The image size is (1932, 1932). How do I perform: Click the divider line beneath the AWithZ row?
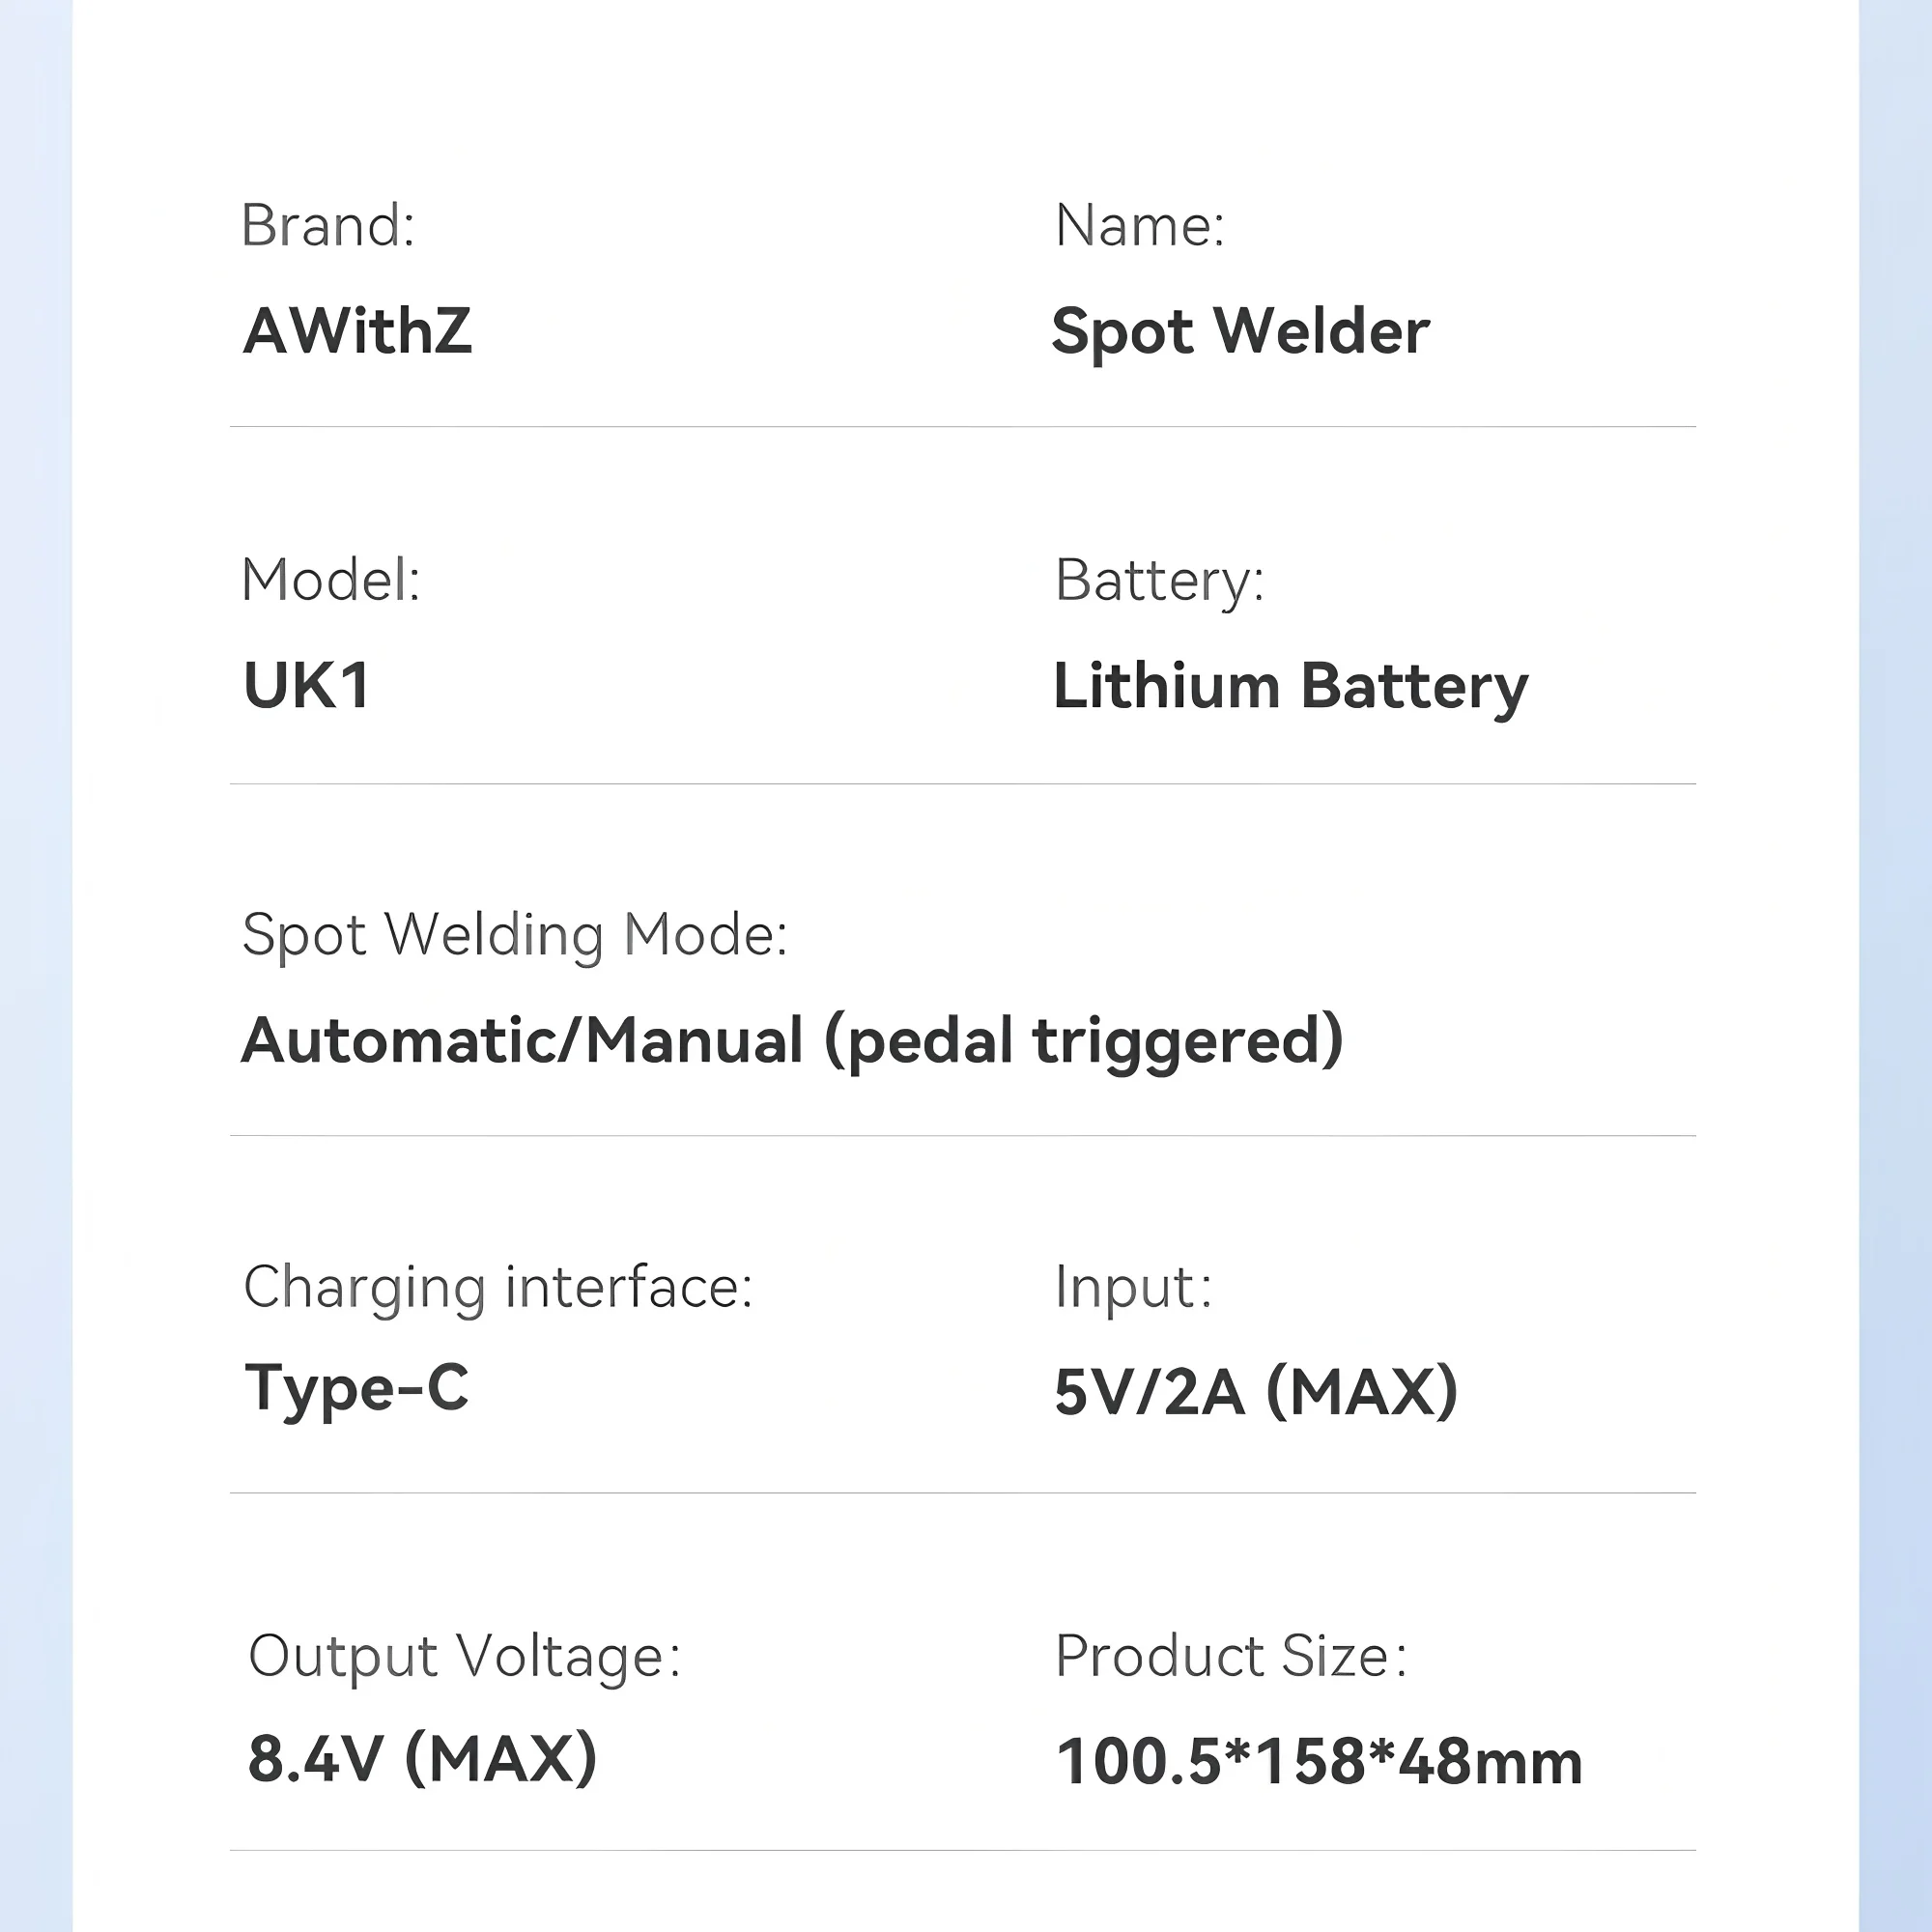[962, 427]
